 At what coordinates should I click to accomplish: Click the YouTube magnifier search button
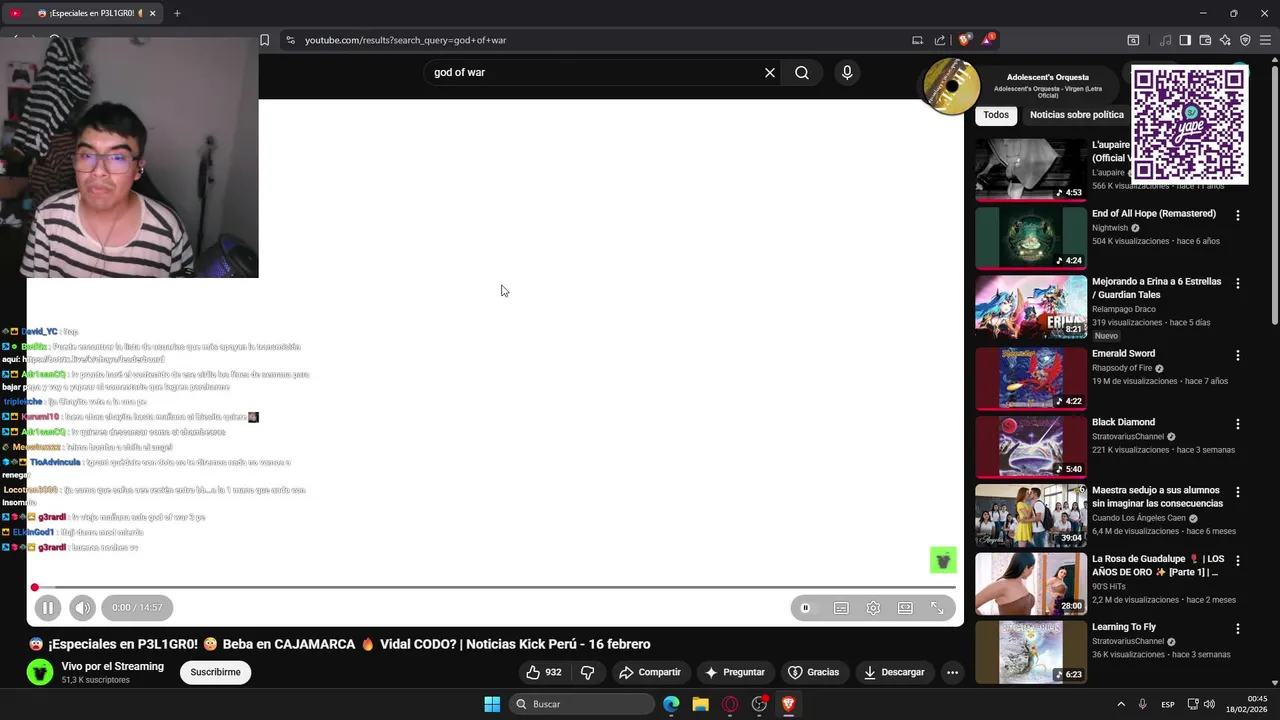802,72
